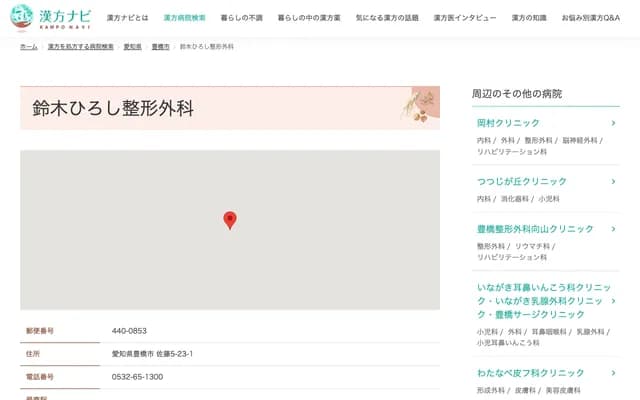Click chevron next to つつじが丘クリニック
This screenshot has width=640, height=400.
[x=613, y=181]
